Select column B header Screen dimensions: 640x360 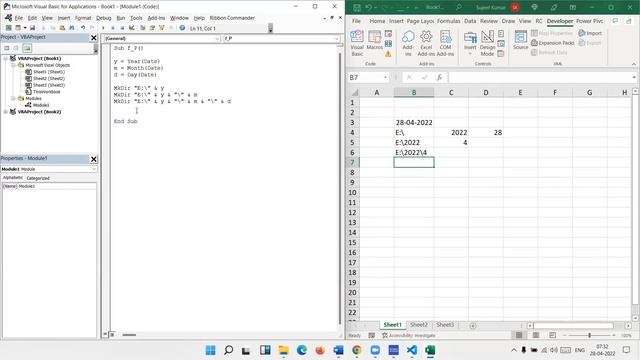point(414,93)
